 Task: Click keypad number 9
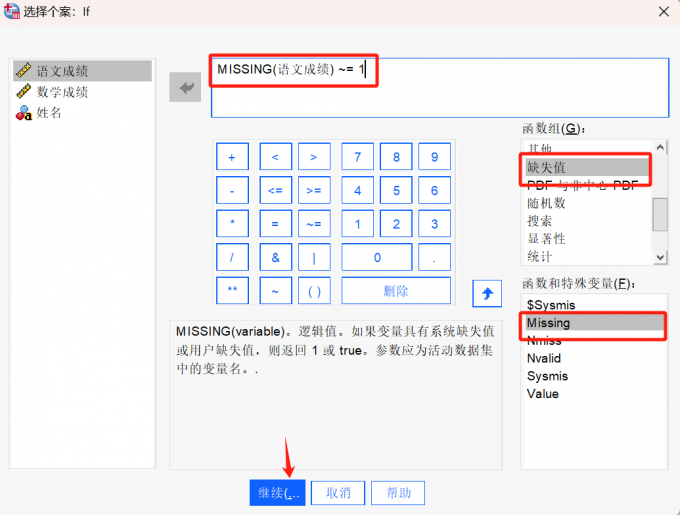pyautogui.click(x=435, y=156)
